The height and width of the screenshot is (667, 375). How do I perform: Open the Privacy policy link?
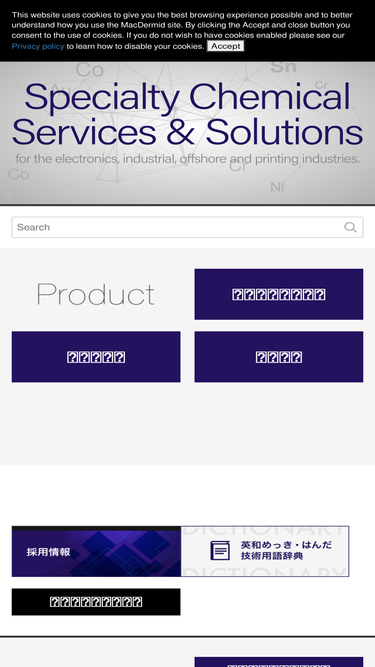click(38, 46)
